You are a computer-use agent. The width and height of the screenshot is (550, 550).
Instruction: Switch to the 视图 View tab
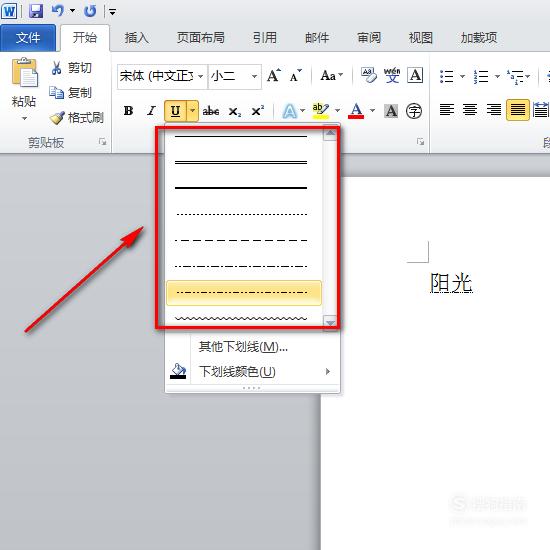421,38
